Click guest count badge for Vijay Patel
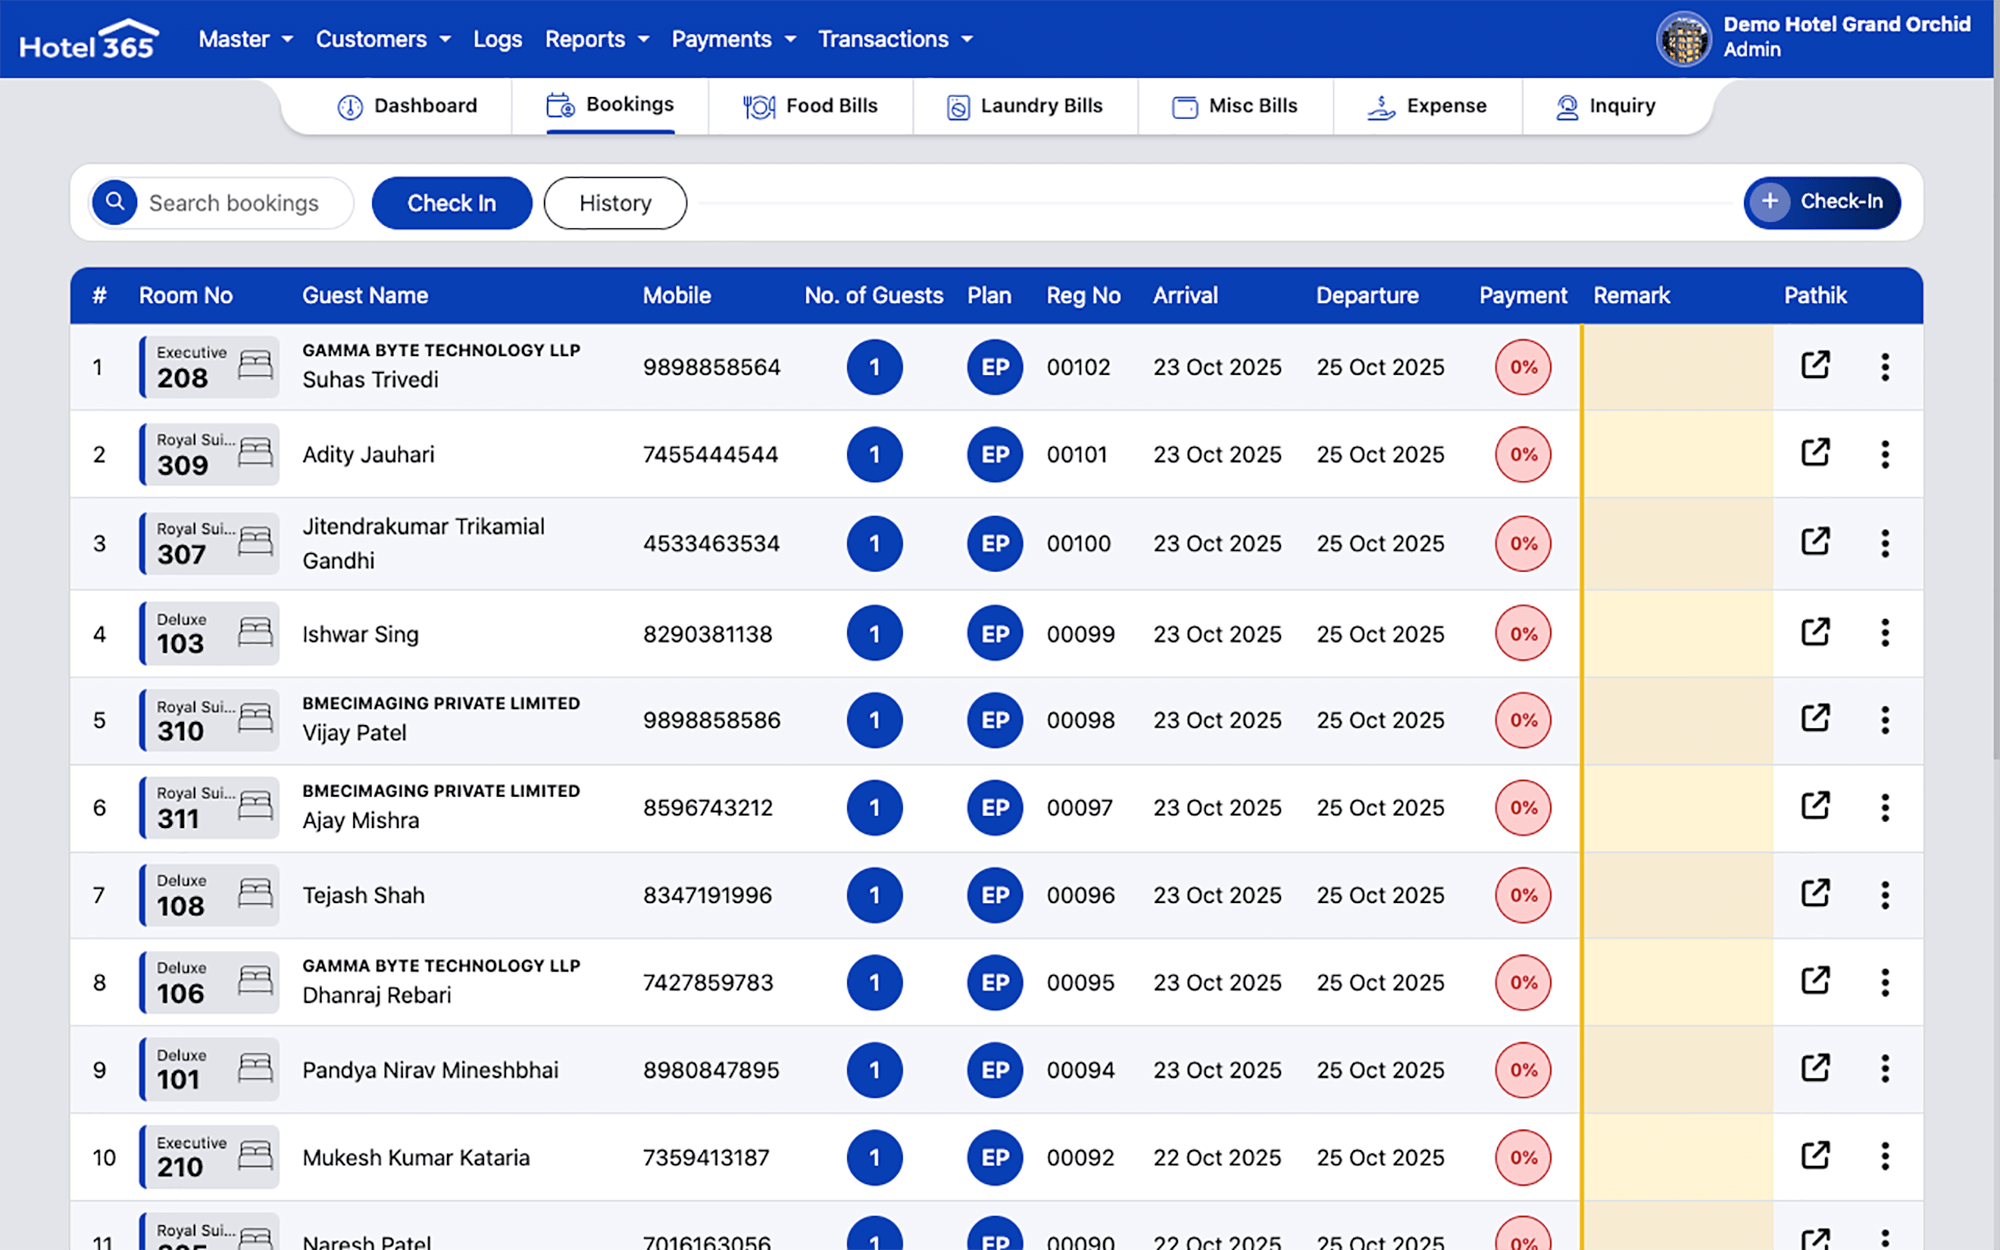The width and height of the screenshot is (2000, 1250). click(874, 720)
